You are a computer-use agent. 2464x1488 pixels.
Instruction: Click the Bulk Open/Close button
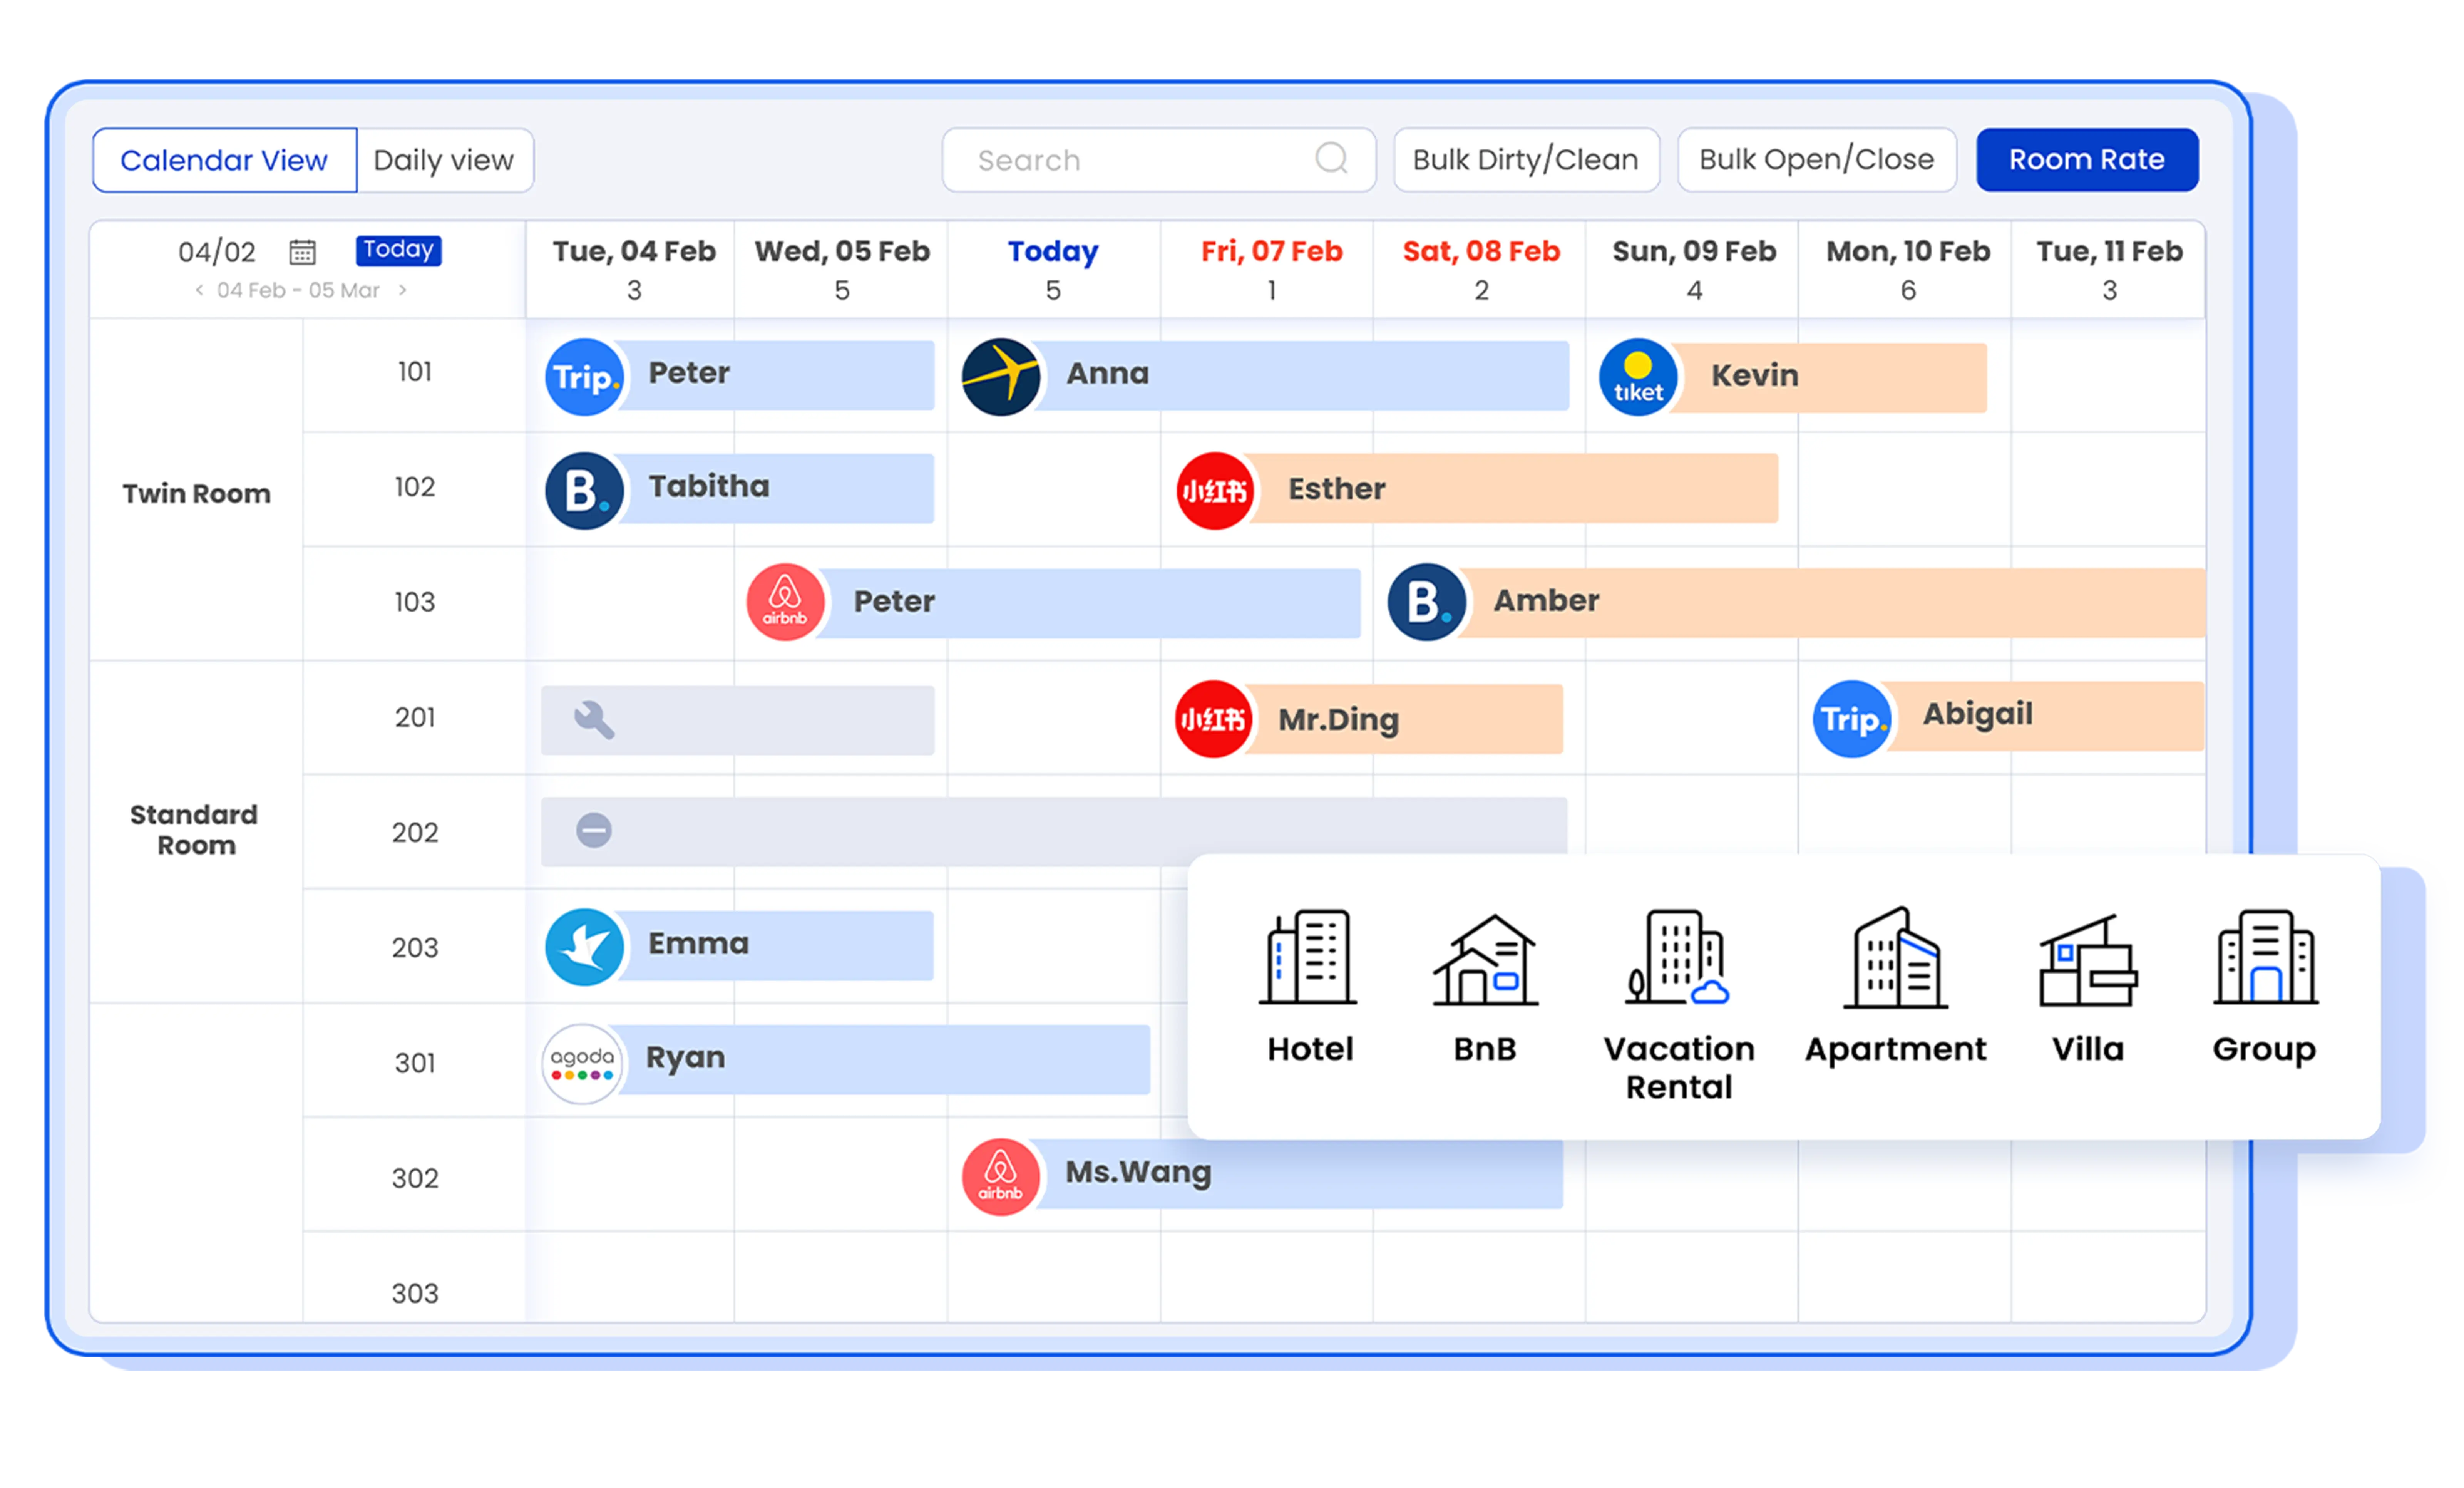[x=1817, y=159]
